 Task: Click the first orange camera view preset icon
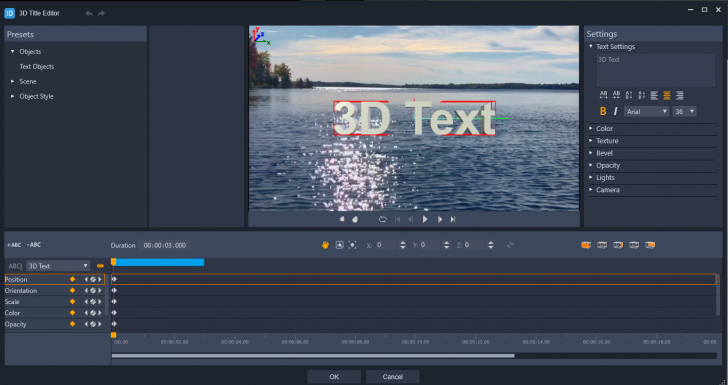pyautogui.click(x=586, y=245)
